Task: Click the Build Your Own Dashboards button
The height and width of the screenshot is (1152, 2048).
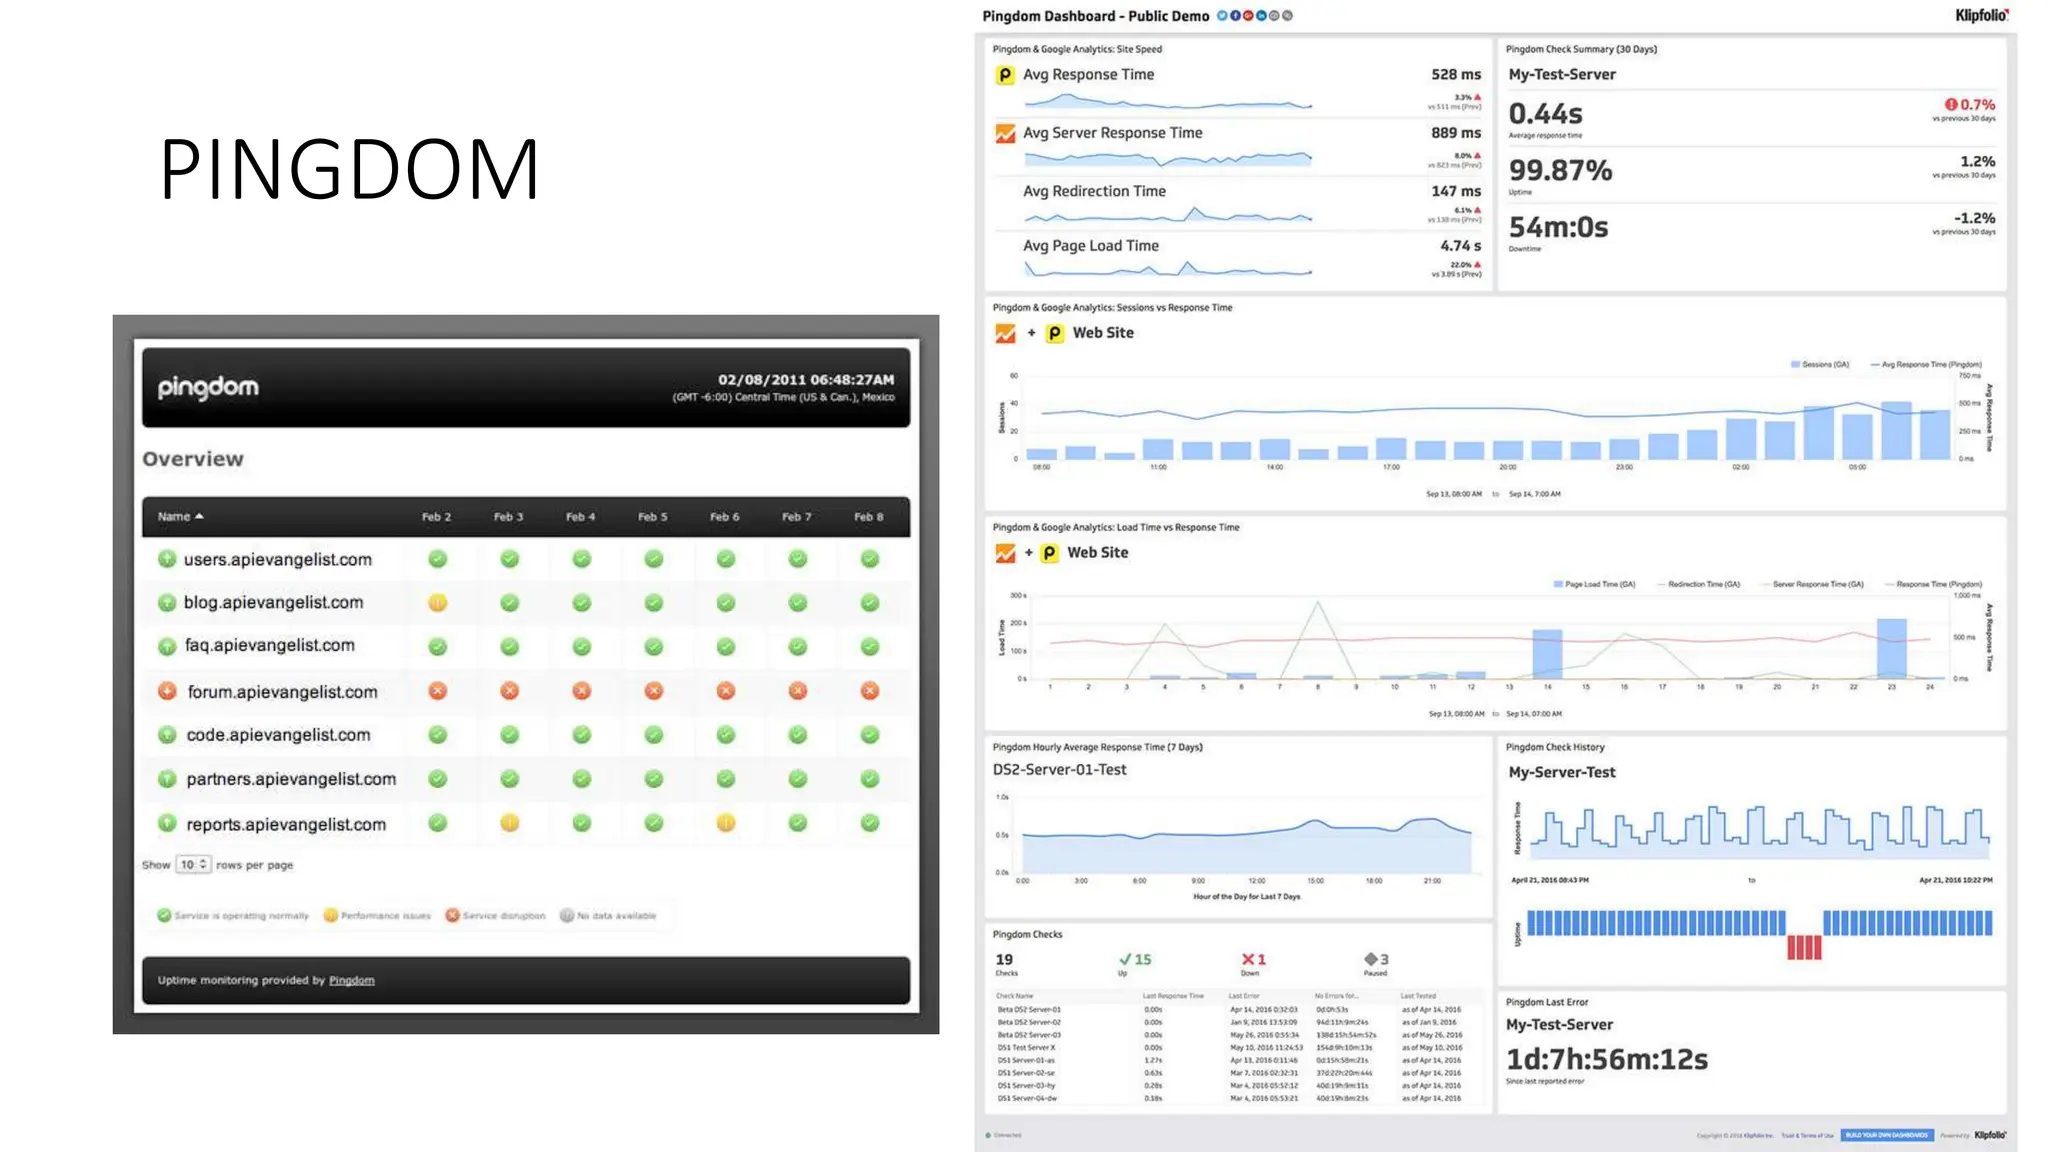Action: pos(1887,1135)
